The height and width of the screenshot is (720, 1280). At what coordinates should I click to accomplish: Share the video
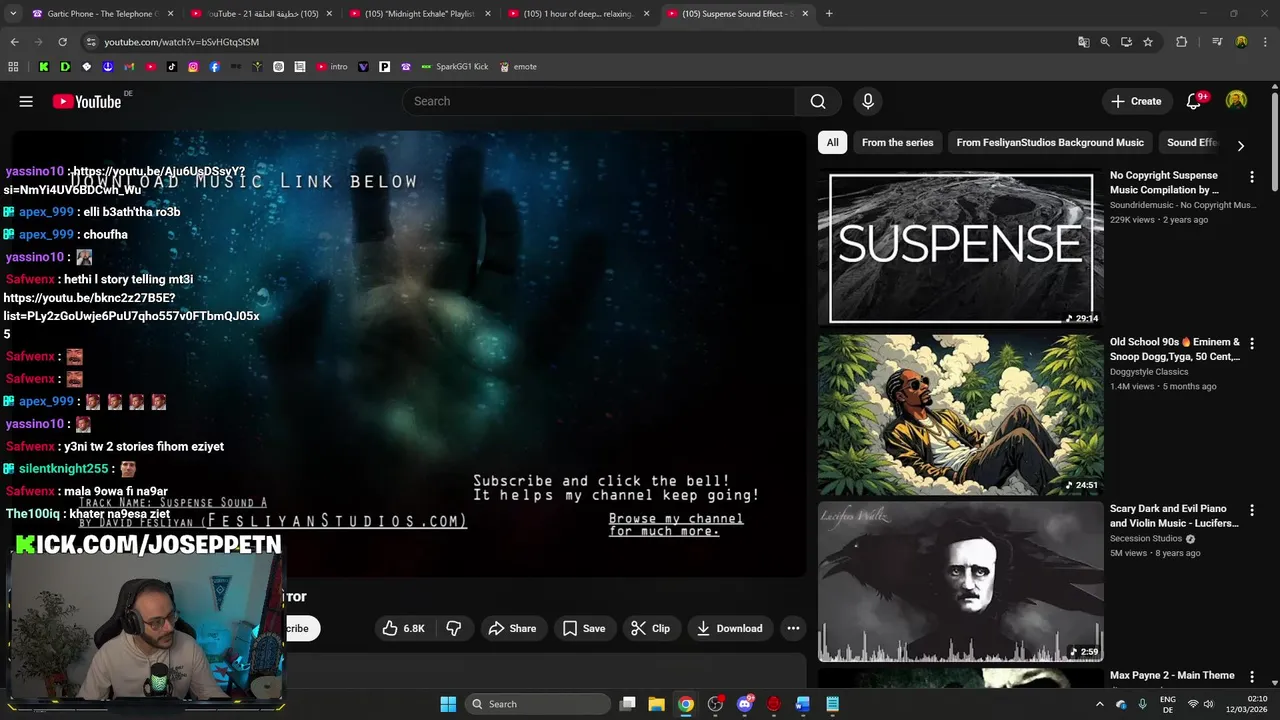coord(513,628)
